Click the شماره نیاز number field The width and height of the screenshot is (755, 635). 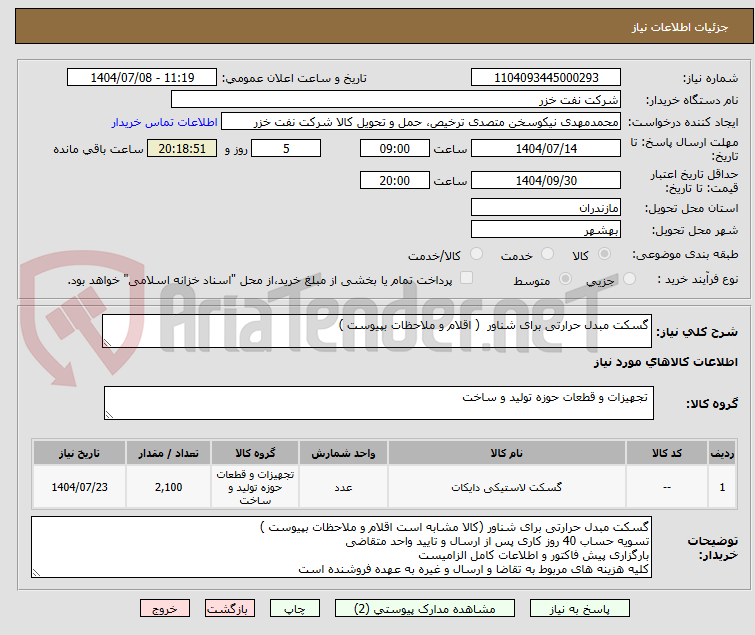pyautogui.click(x=546, y=78)
